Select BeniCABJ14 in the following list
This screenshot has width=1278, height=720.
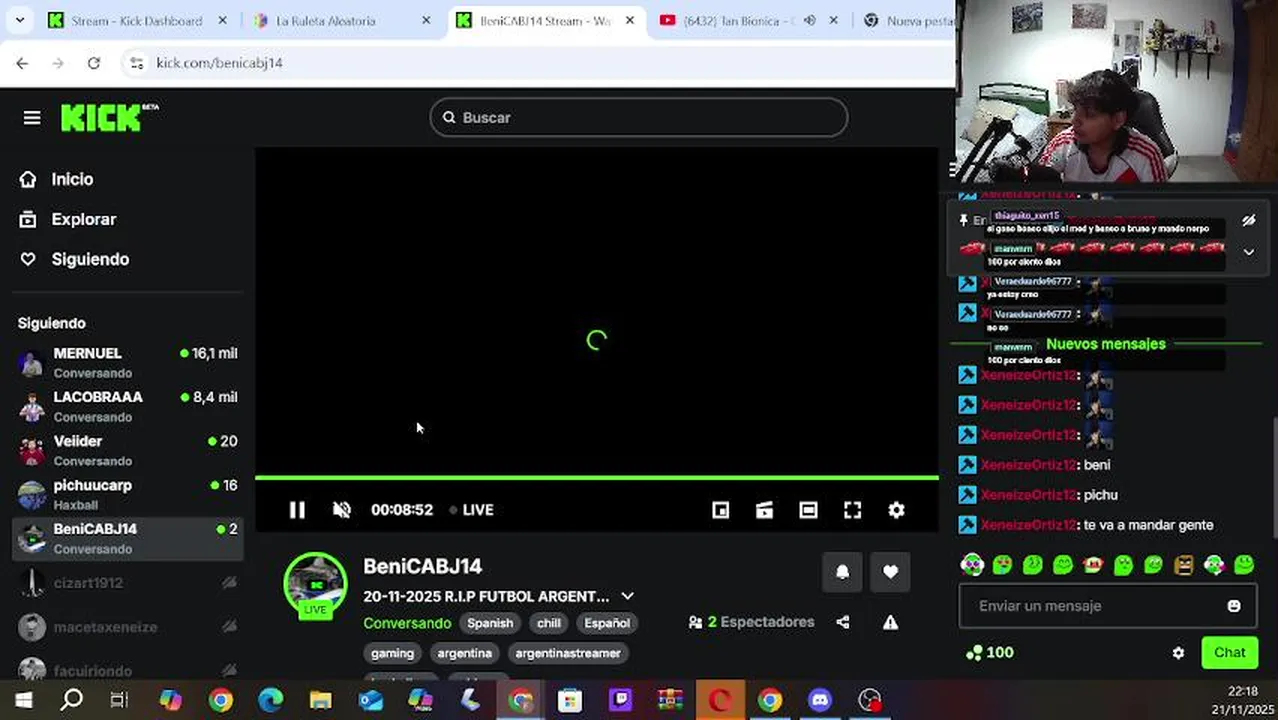coord(129,538)
